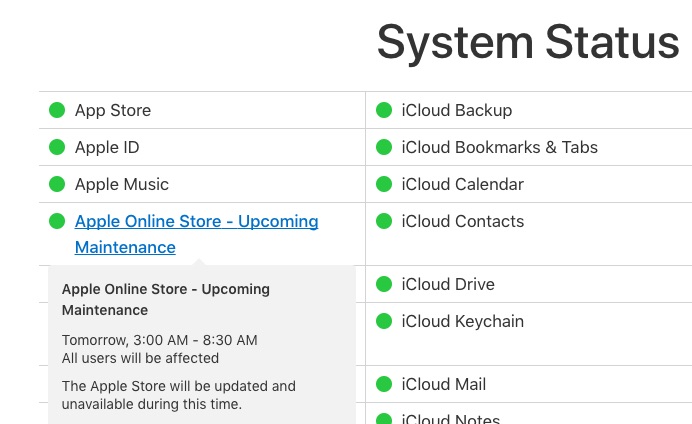
Task: Click the green status dot beside iCloud Calendar
Action: coord(384,184)
